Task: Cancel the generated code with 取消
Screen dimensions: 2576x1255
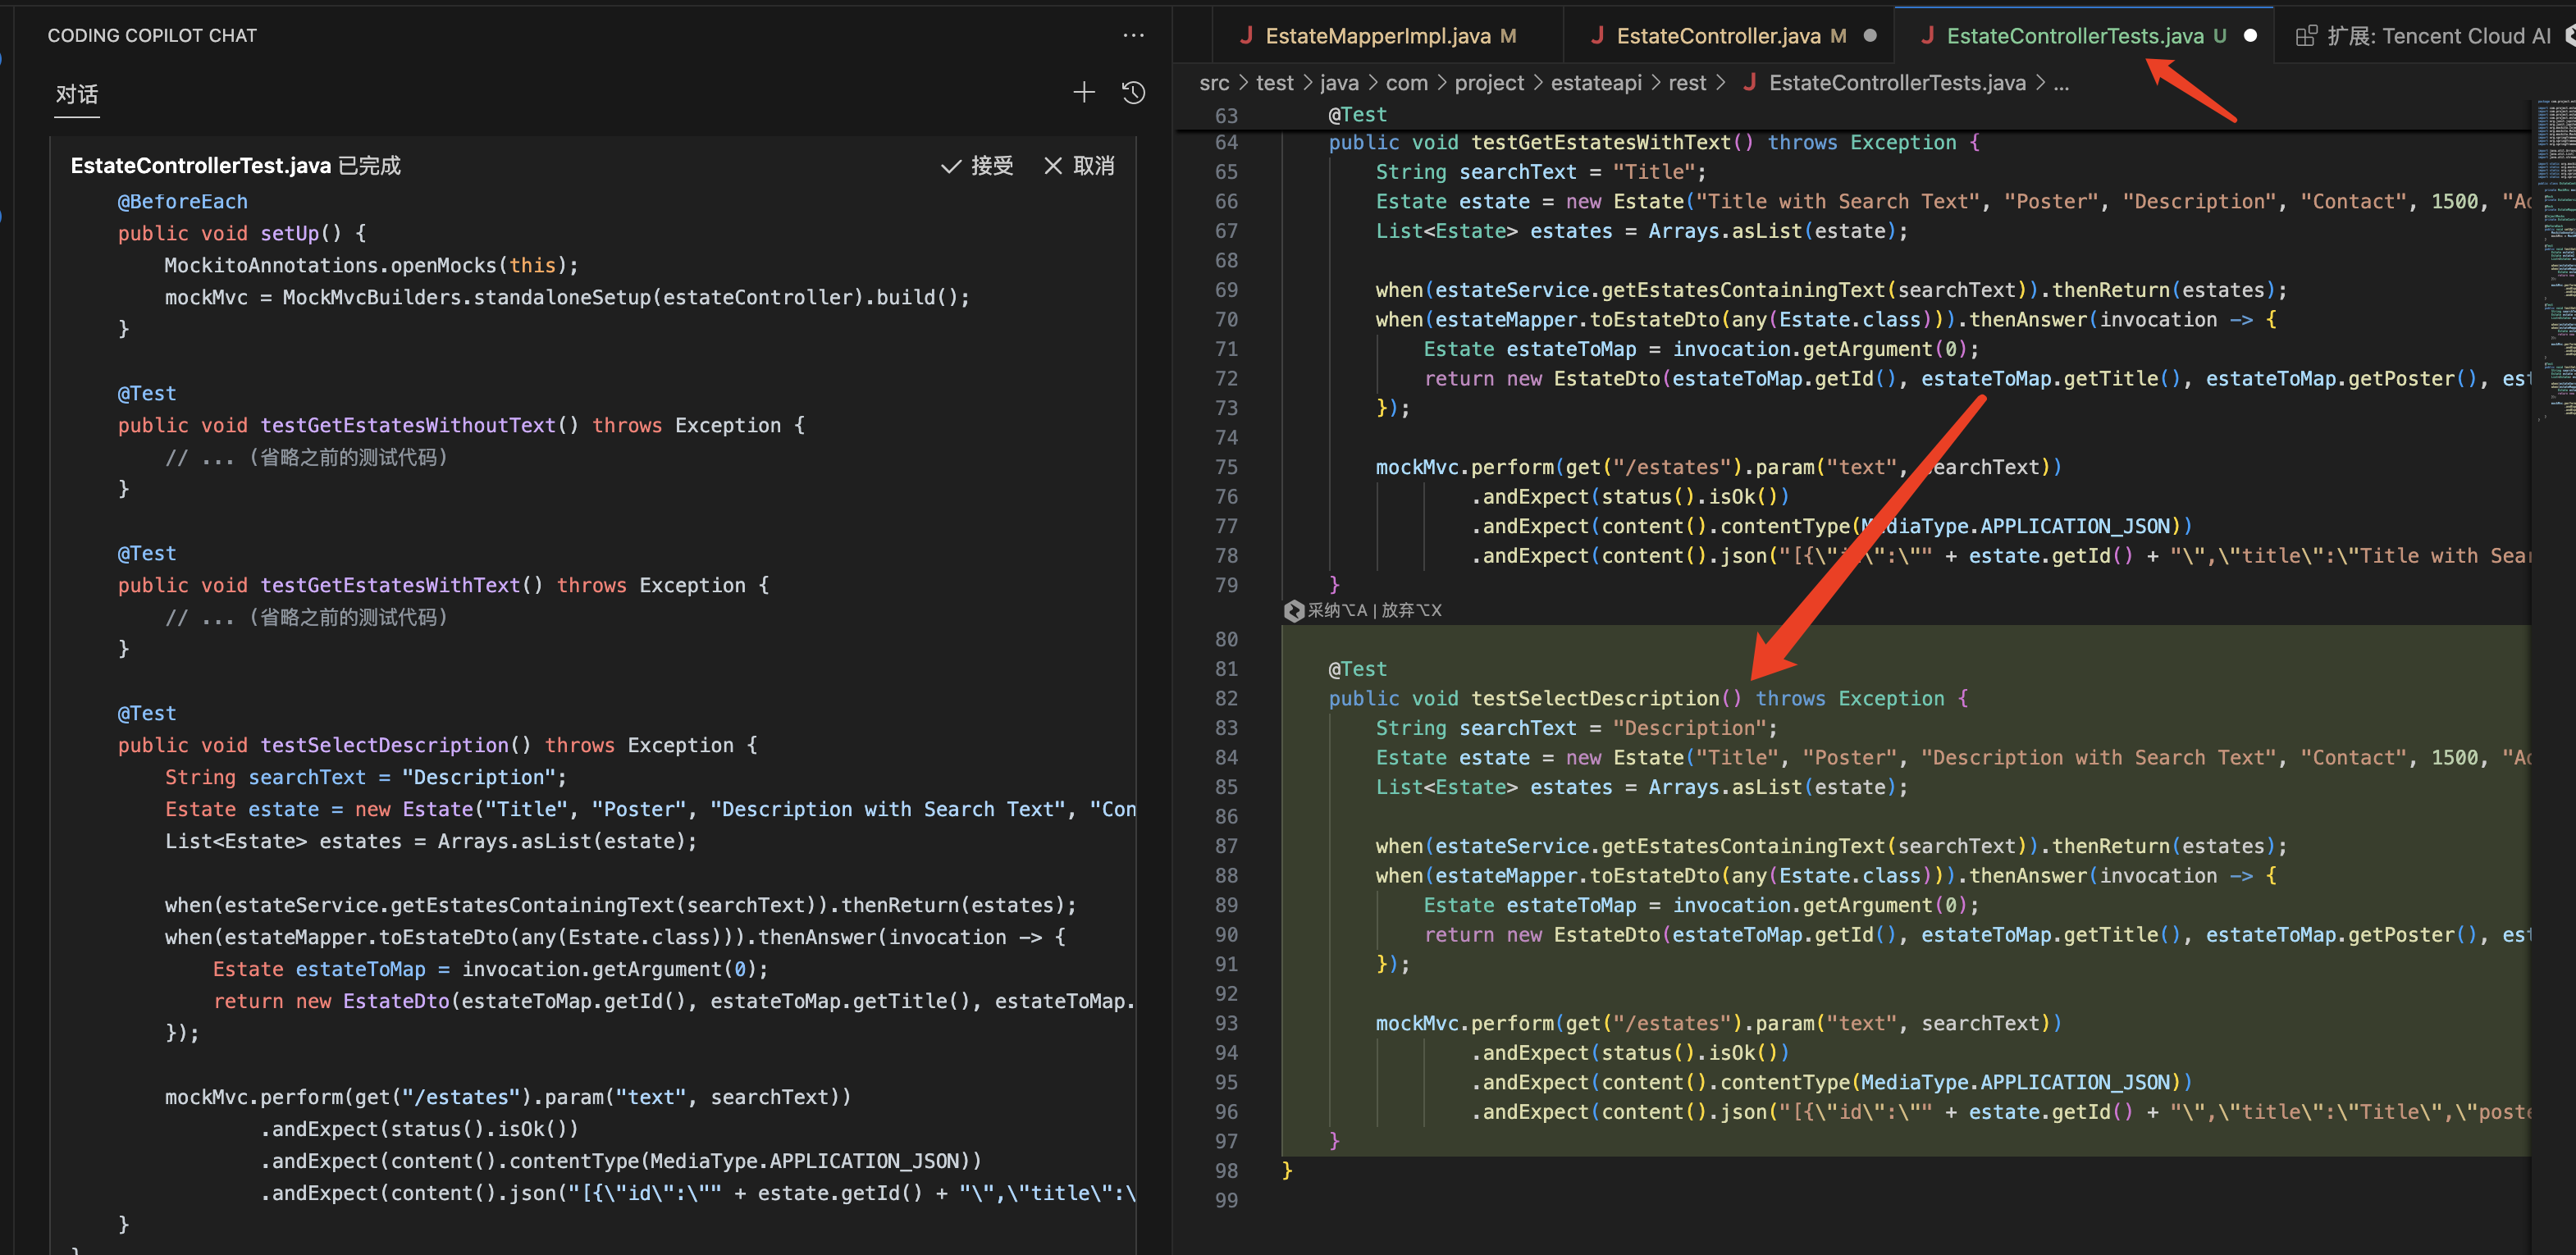Action: point(1079,165)
